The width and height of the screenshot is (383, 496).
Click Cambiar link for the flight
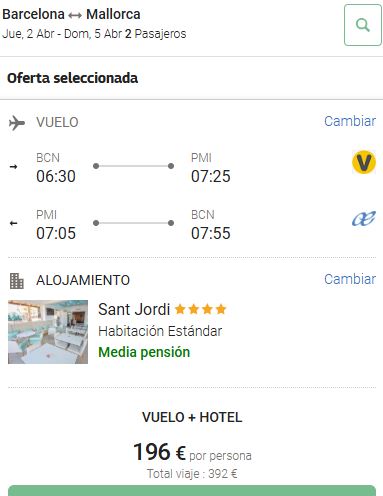pyautogui.click(x=350, y=121)
